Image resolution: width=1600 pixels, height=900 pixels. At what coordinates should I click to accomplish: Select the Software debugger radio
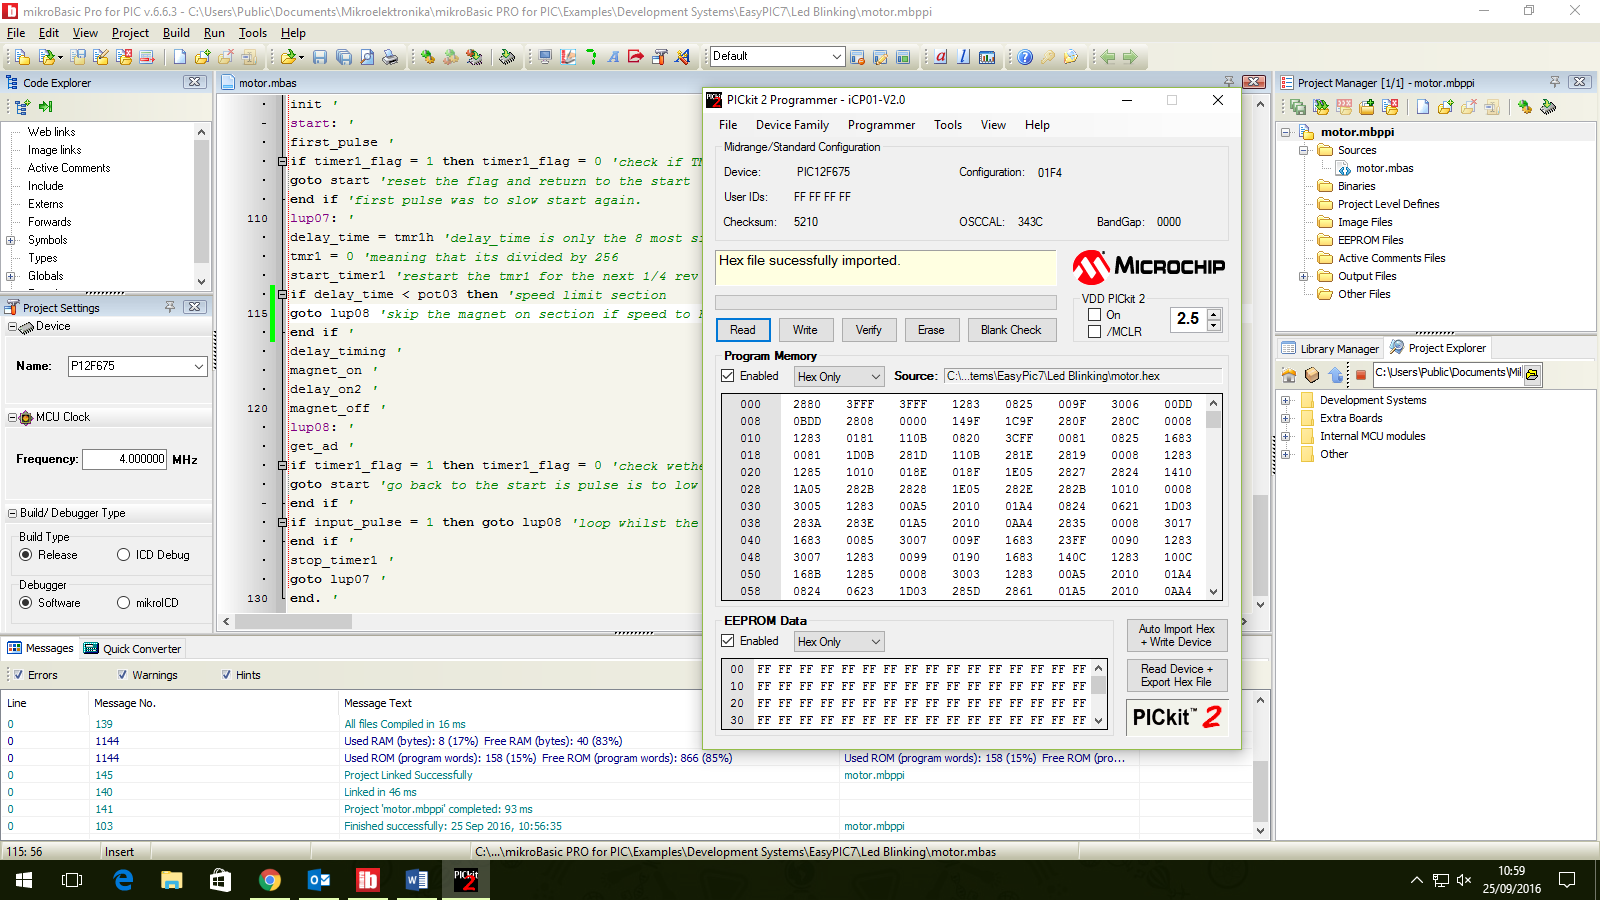pyautogui.click(x=26, y=603)
